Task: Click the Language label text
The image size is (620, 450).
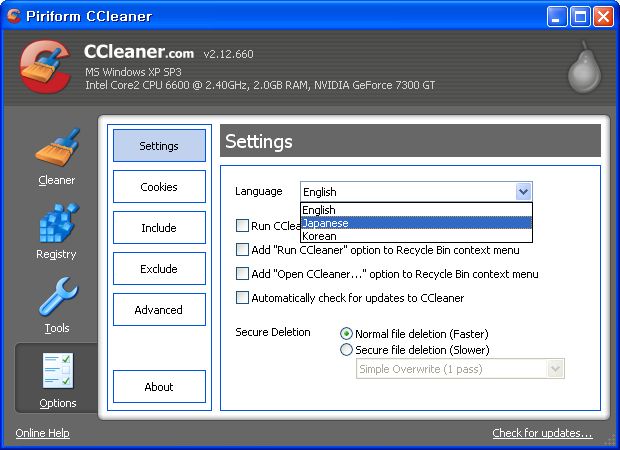Action: click(259, 191)
